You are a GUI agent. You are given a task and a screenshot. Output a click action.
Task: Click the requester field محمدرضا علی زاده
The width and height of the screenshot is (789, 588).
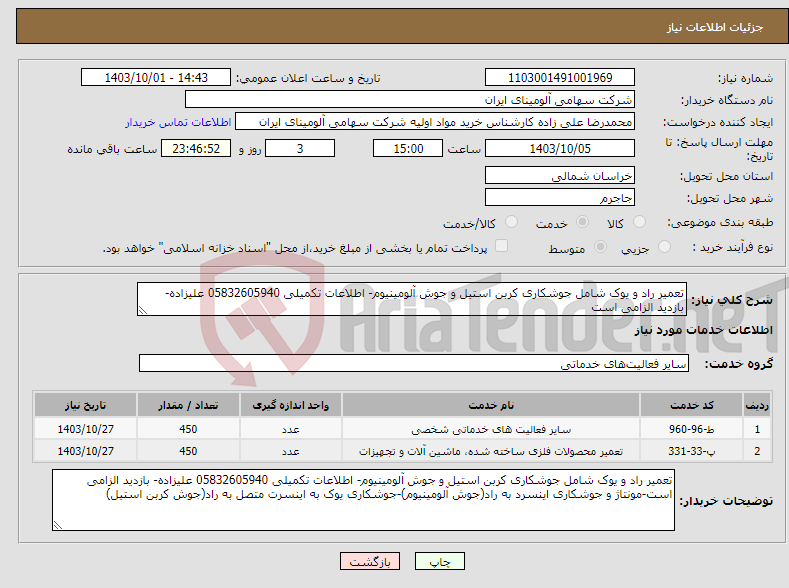435,122
